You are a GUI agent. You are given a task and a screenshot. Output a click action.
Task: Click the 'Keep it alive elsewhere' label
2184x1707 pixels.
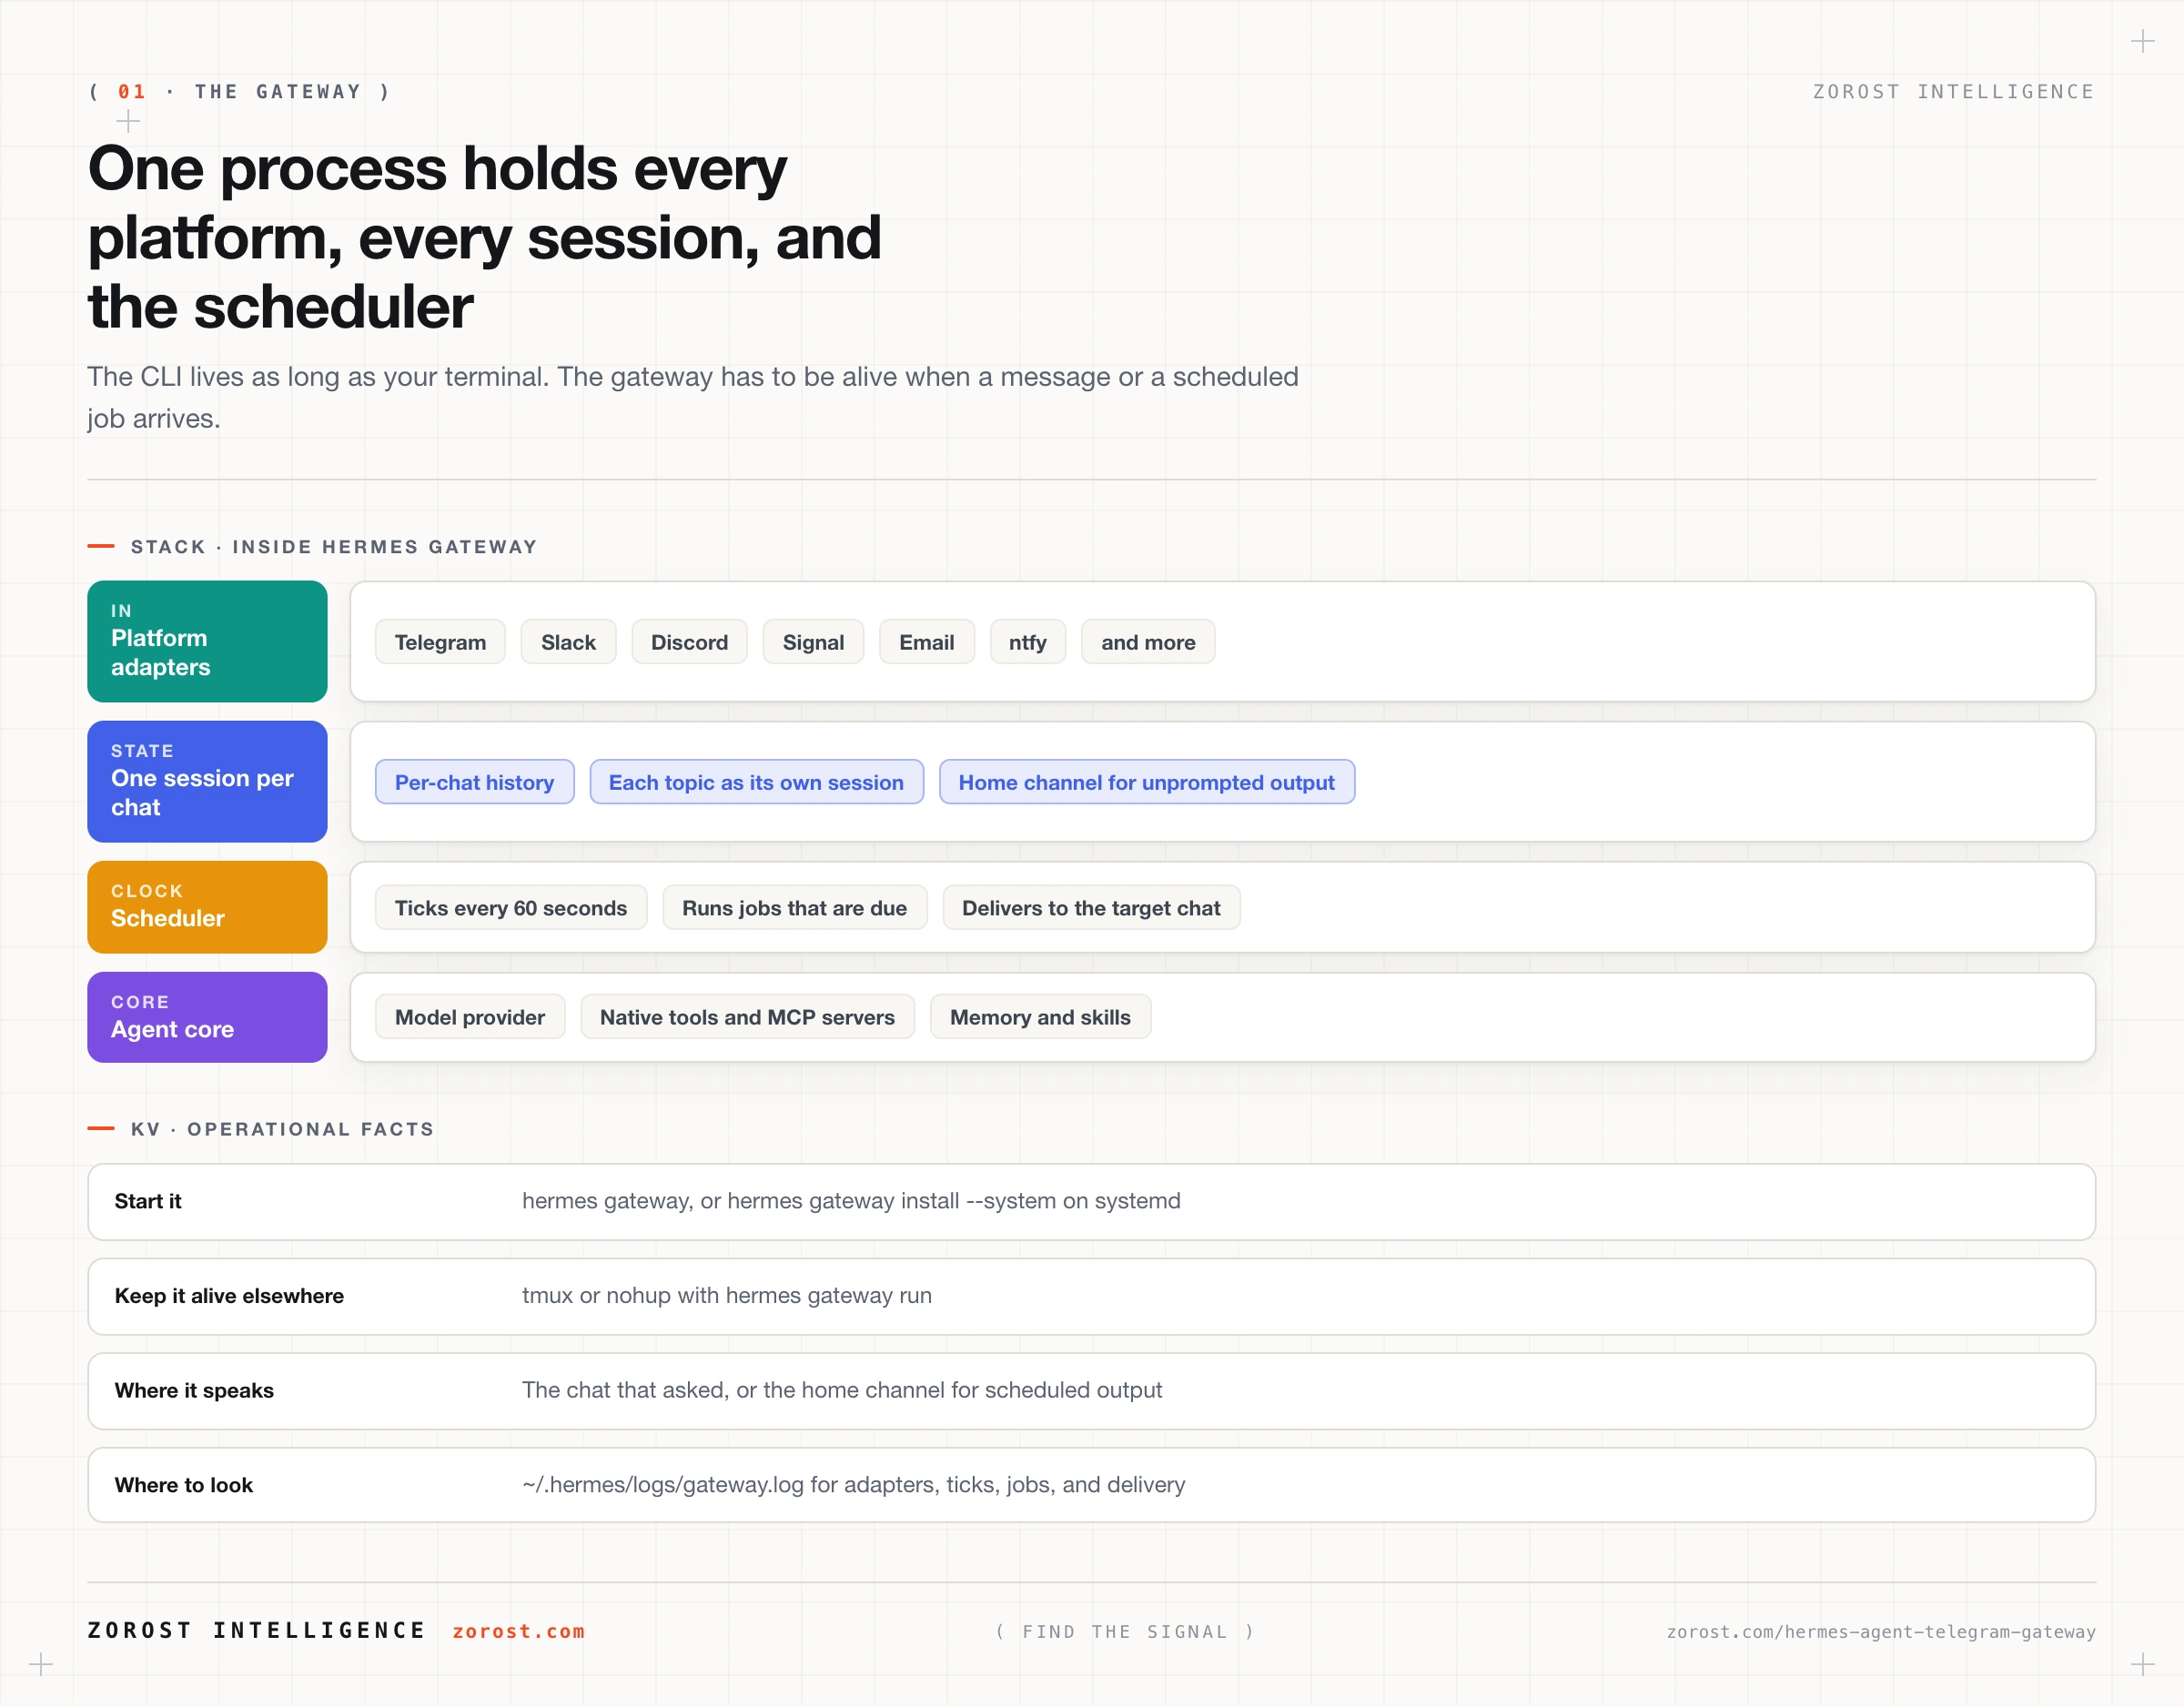tap(229, 1296)
